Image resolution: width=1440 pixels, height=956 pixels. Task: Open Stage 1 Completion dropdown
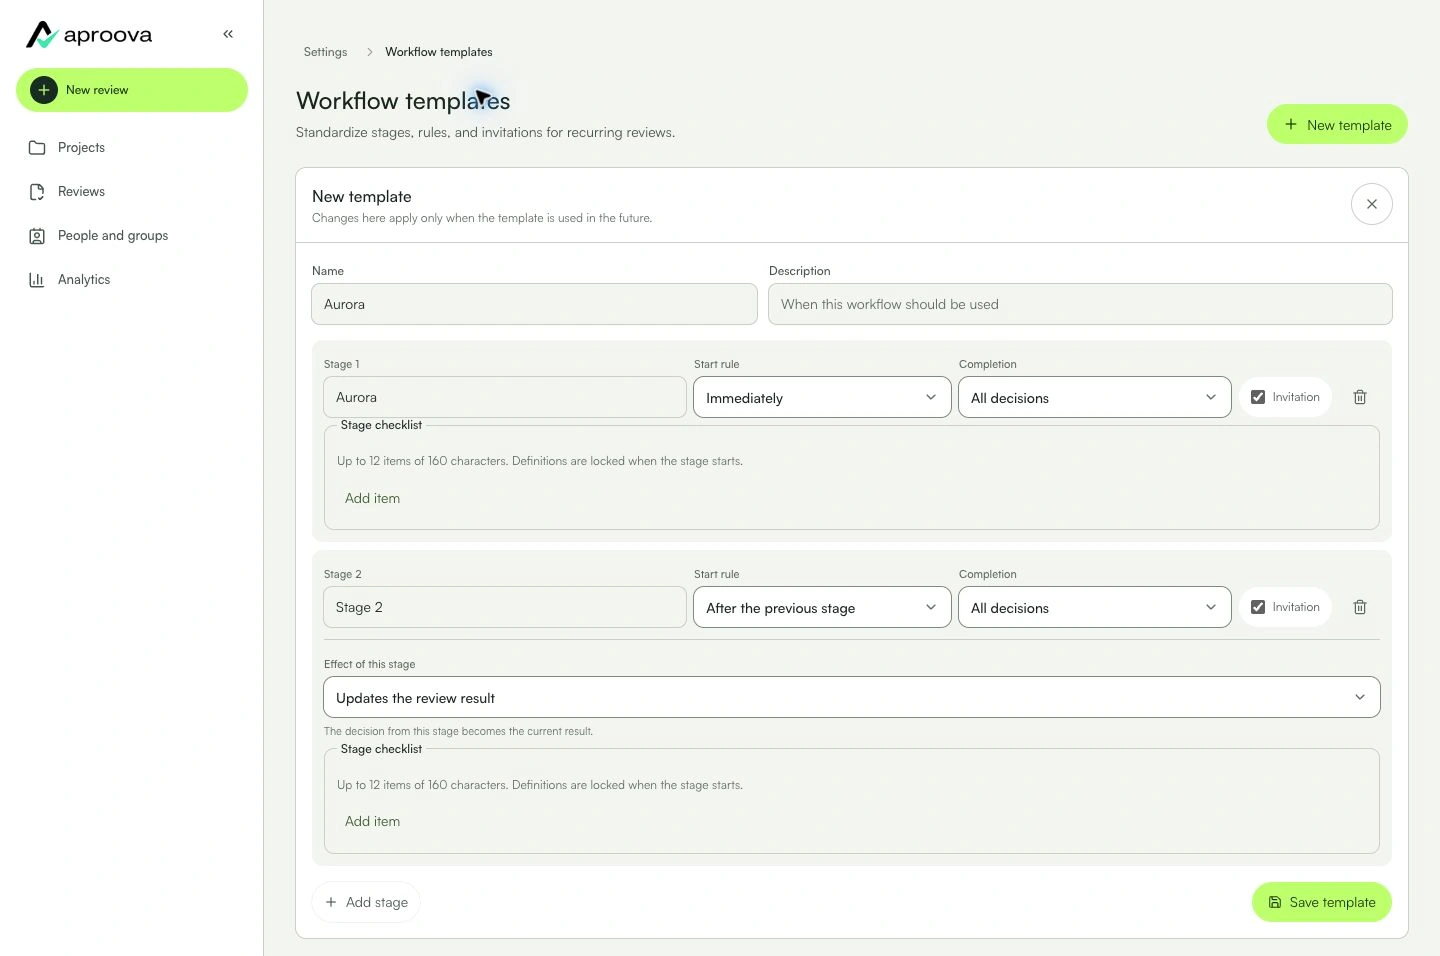(1095, 397)
